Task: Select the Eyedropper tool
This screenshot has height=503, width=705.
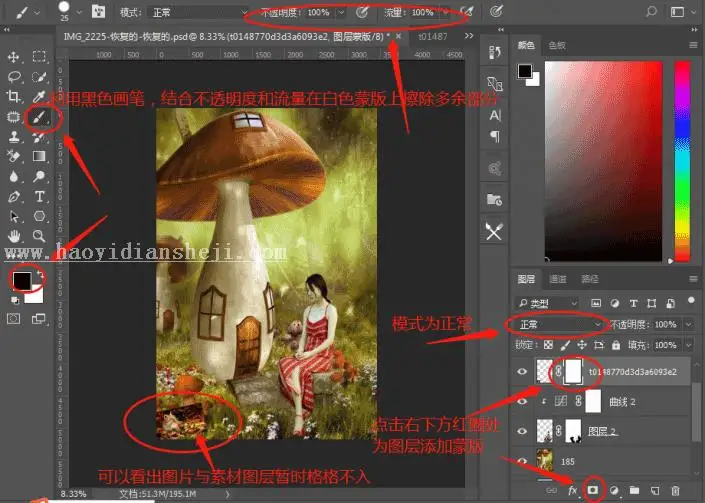Action: pyautogui.click(x=39, y=96)
